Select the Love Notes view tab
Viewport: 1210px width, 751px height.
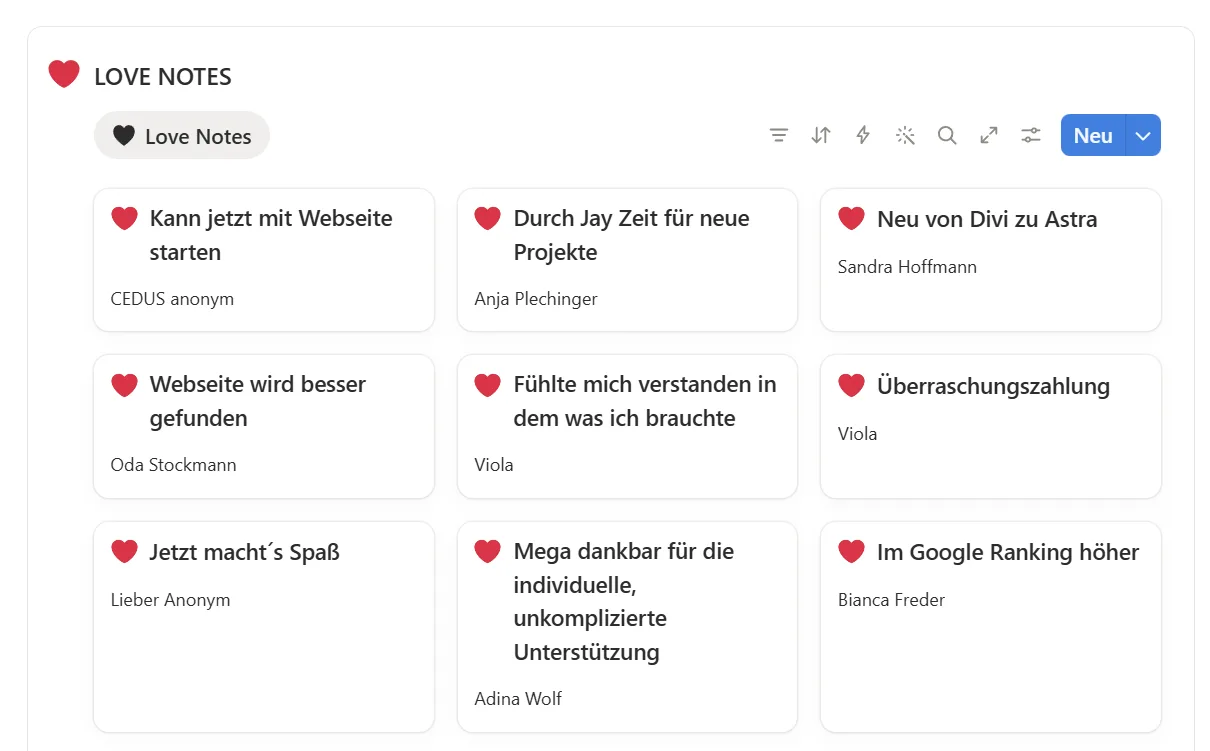[x=182, y=136]
